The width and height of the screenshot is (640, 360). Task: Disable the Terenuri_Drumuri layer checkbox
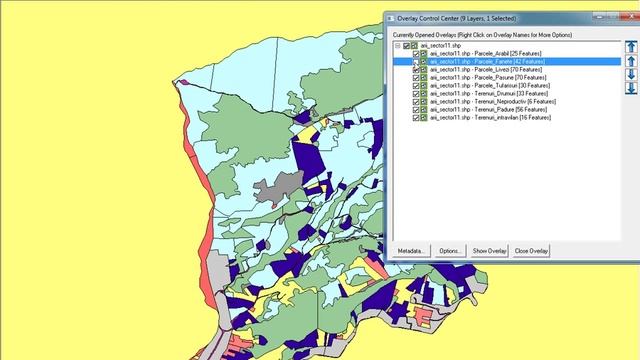(x=416, y=93)
